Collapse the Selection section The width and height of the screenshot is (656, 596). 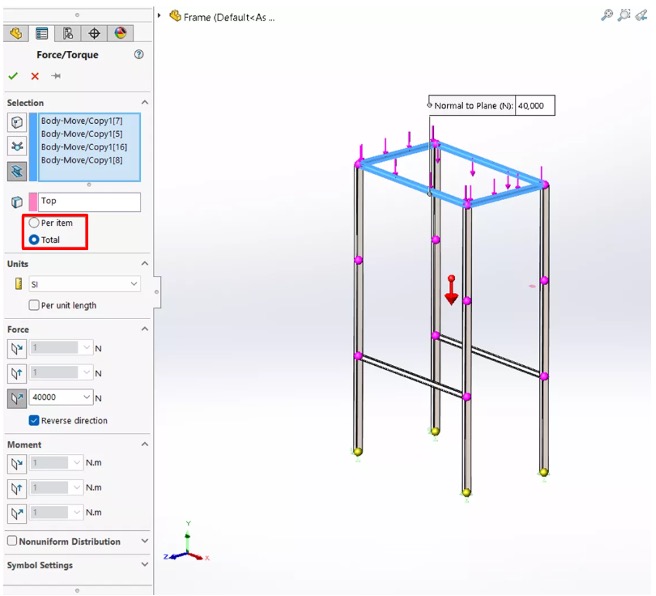145,102
